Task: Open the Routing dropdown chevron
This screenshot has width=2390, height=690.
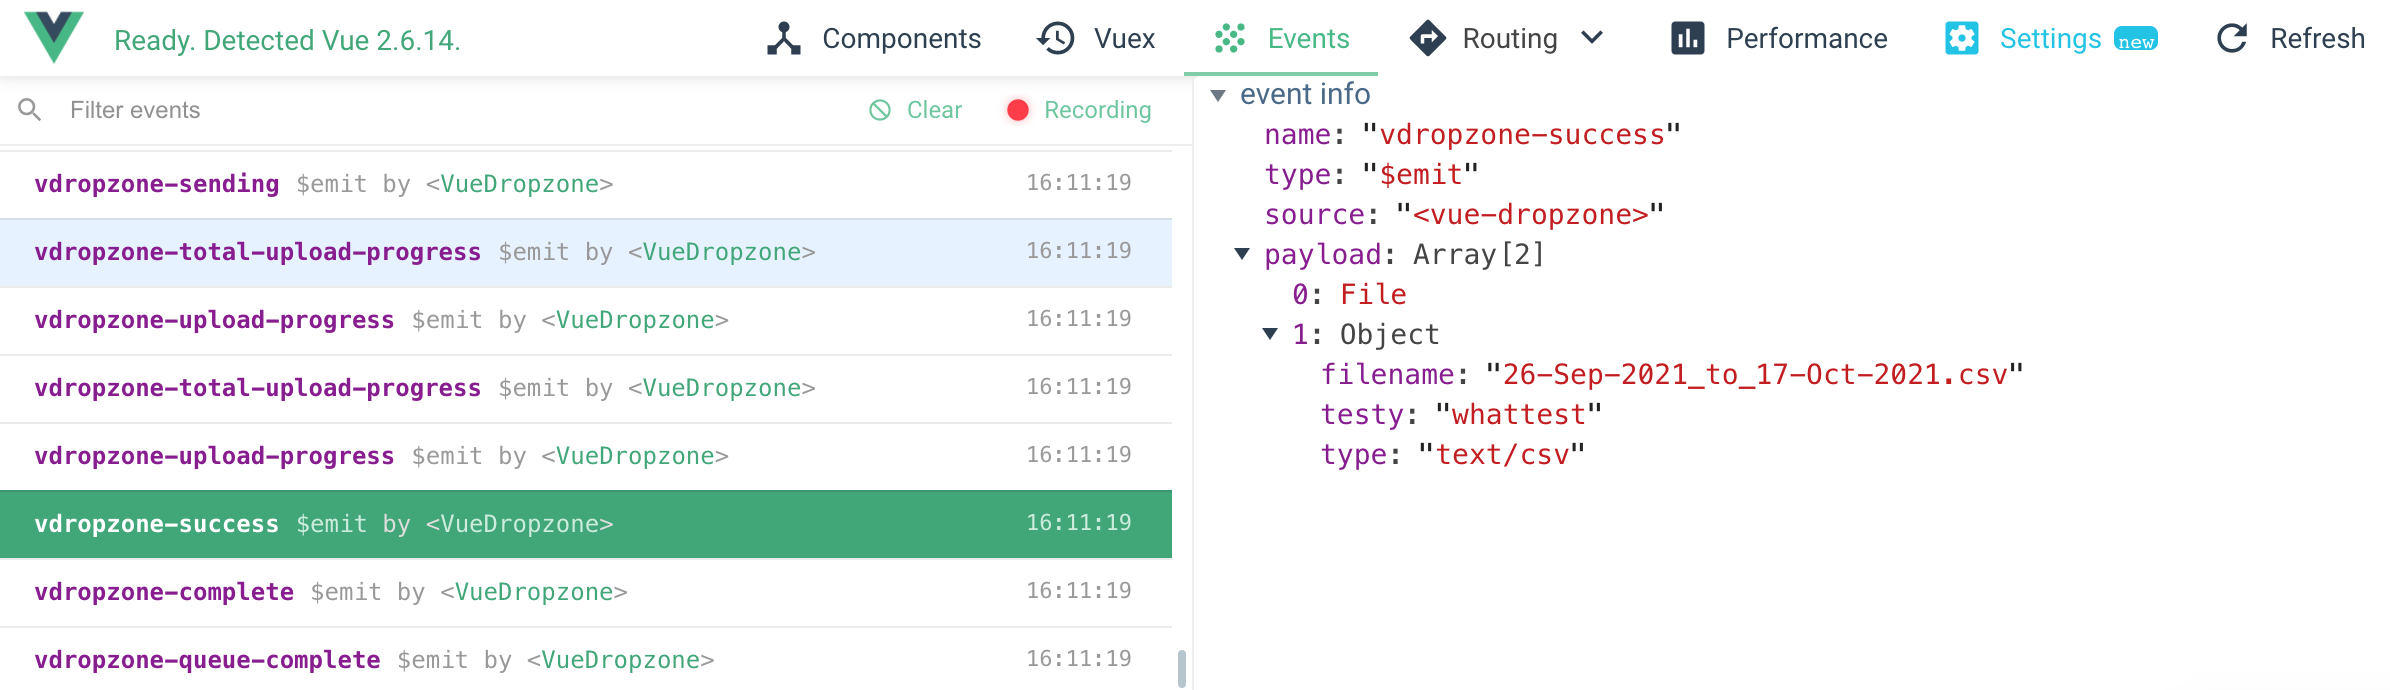Action: (x=1592, y=38)
